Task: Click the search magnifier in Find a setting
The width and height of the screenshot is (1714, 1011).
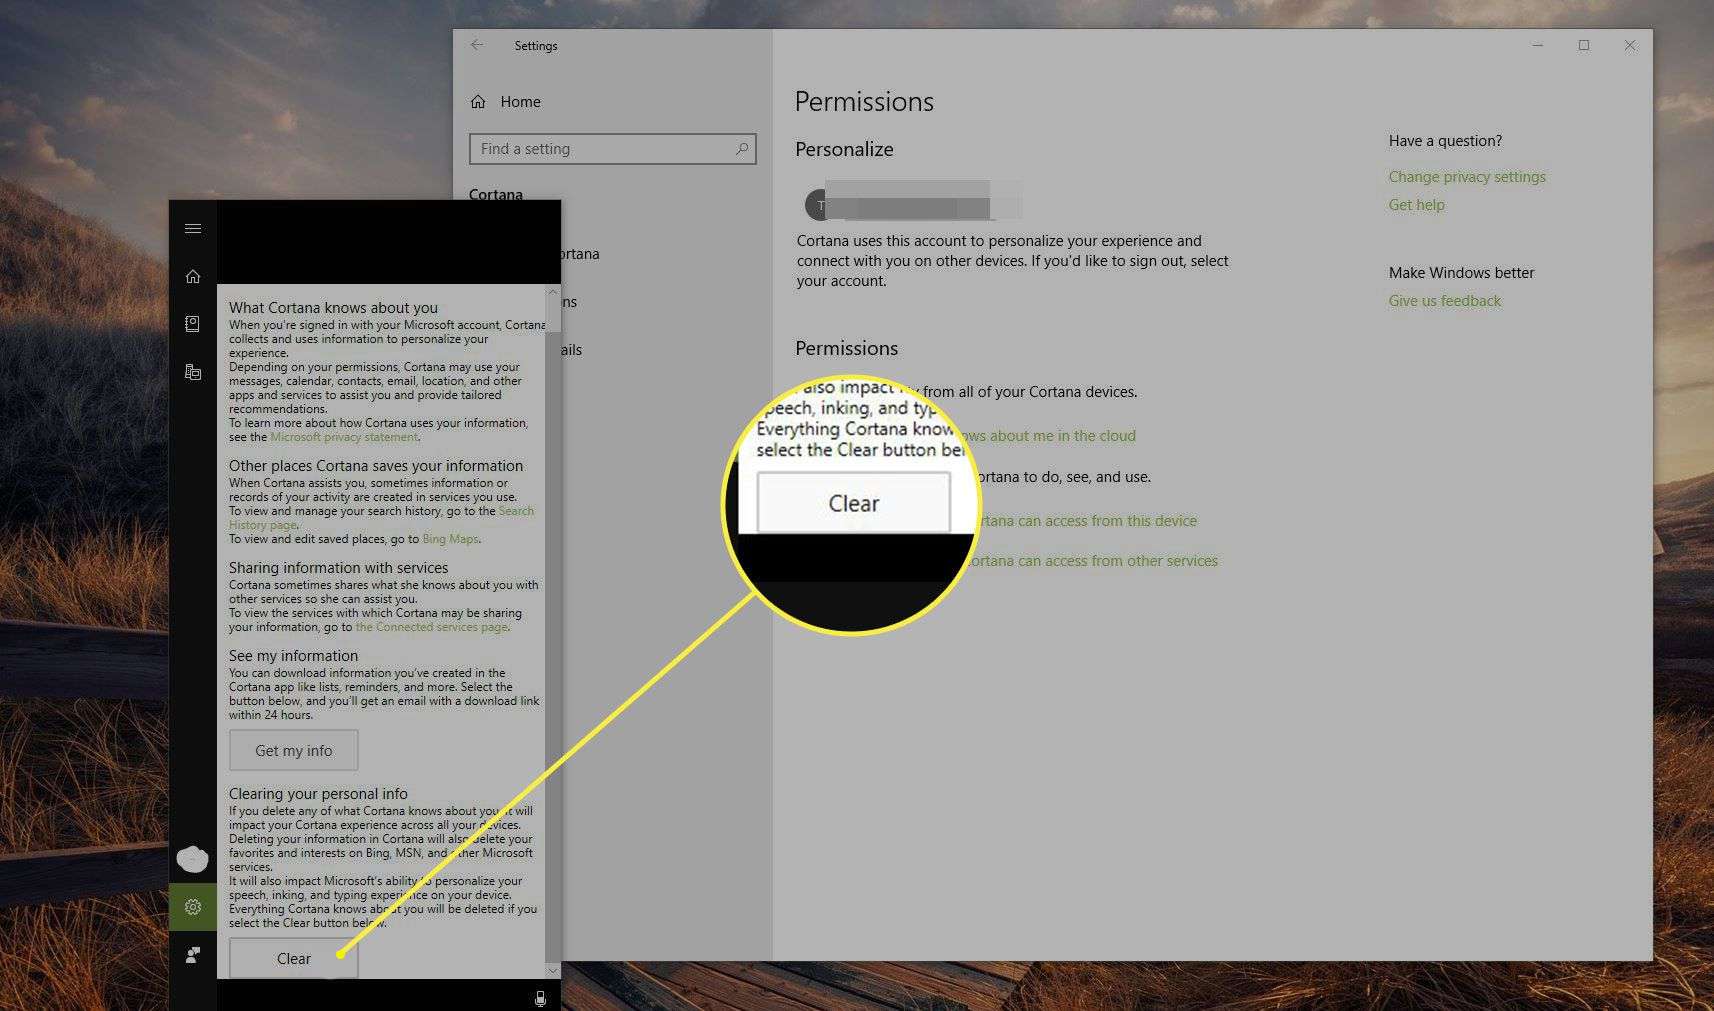Action: coord(742,149)
